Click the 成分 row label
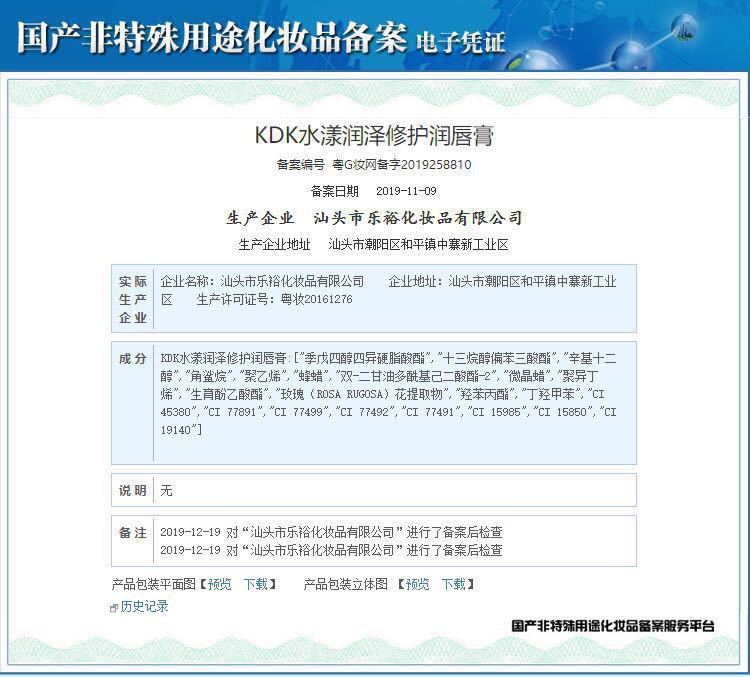This screenshot has width=750, height=677. tap(132, 359)
